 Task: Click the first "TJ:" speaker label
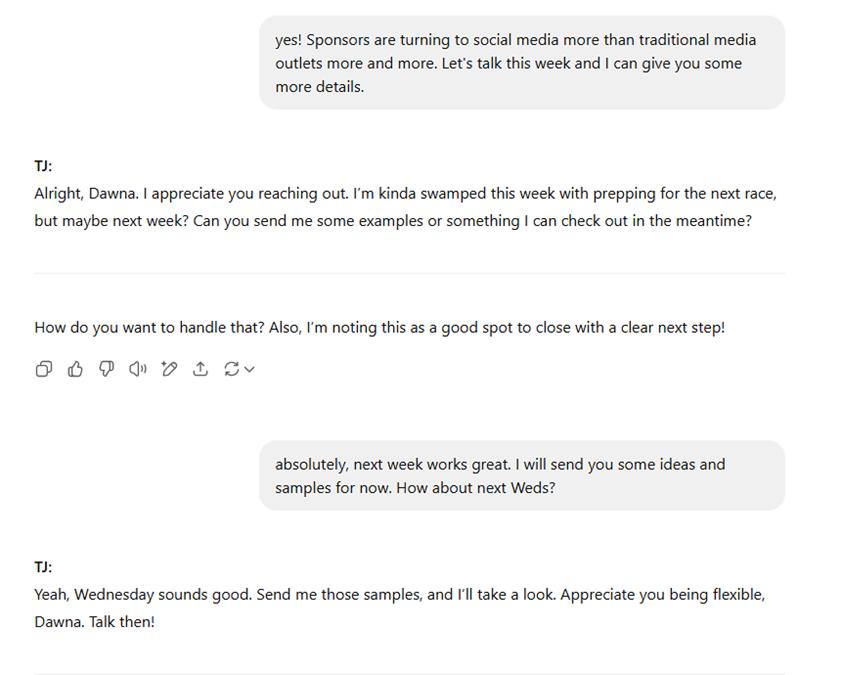[x=43, y=166]
